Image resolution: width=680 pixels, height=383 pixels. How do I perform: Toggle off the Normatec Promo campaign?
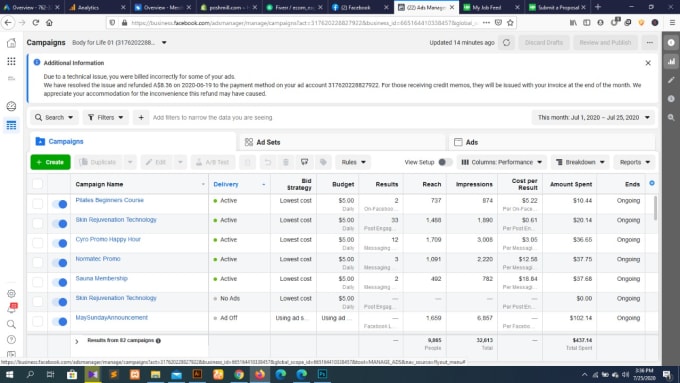click(59, 263)
